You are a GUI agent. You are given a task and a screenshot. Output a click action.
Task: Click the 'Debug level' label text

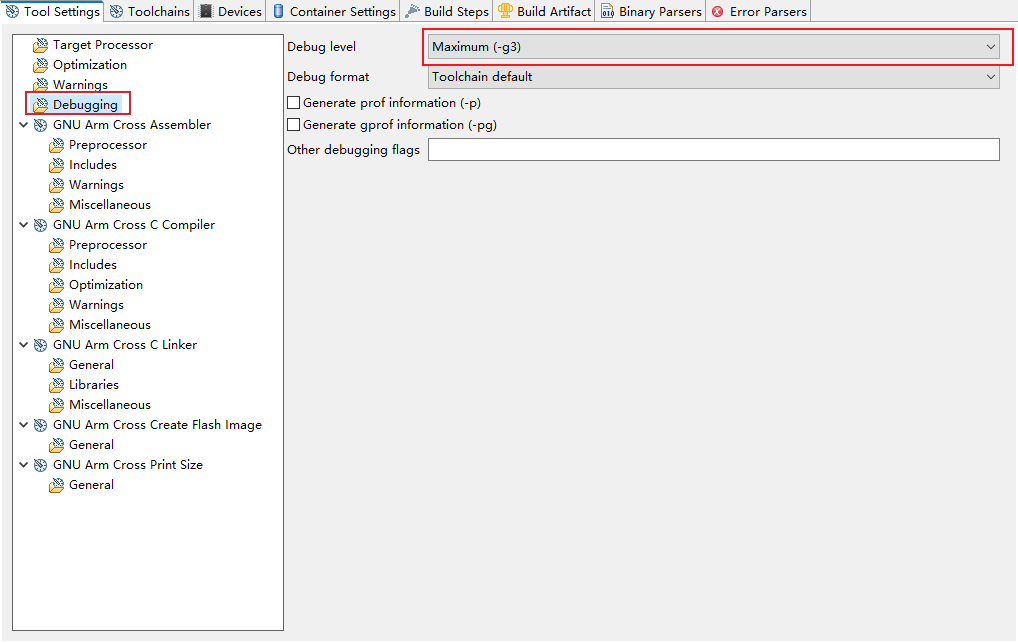pyautogui.click(x=321, y=47)
